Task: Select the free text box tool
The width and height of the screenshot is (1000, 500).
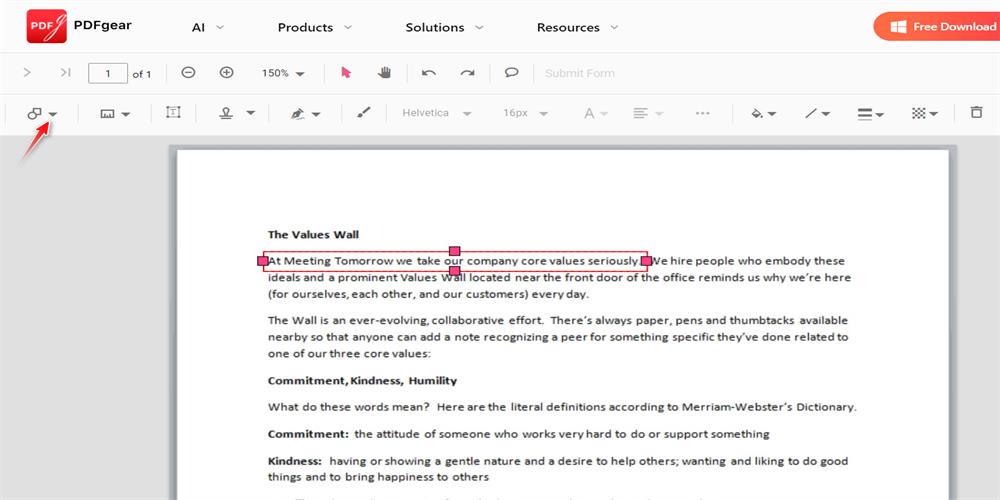Action: point(173,113)
